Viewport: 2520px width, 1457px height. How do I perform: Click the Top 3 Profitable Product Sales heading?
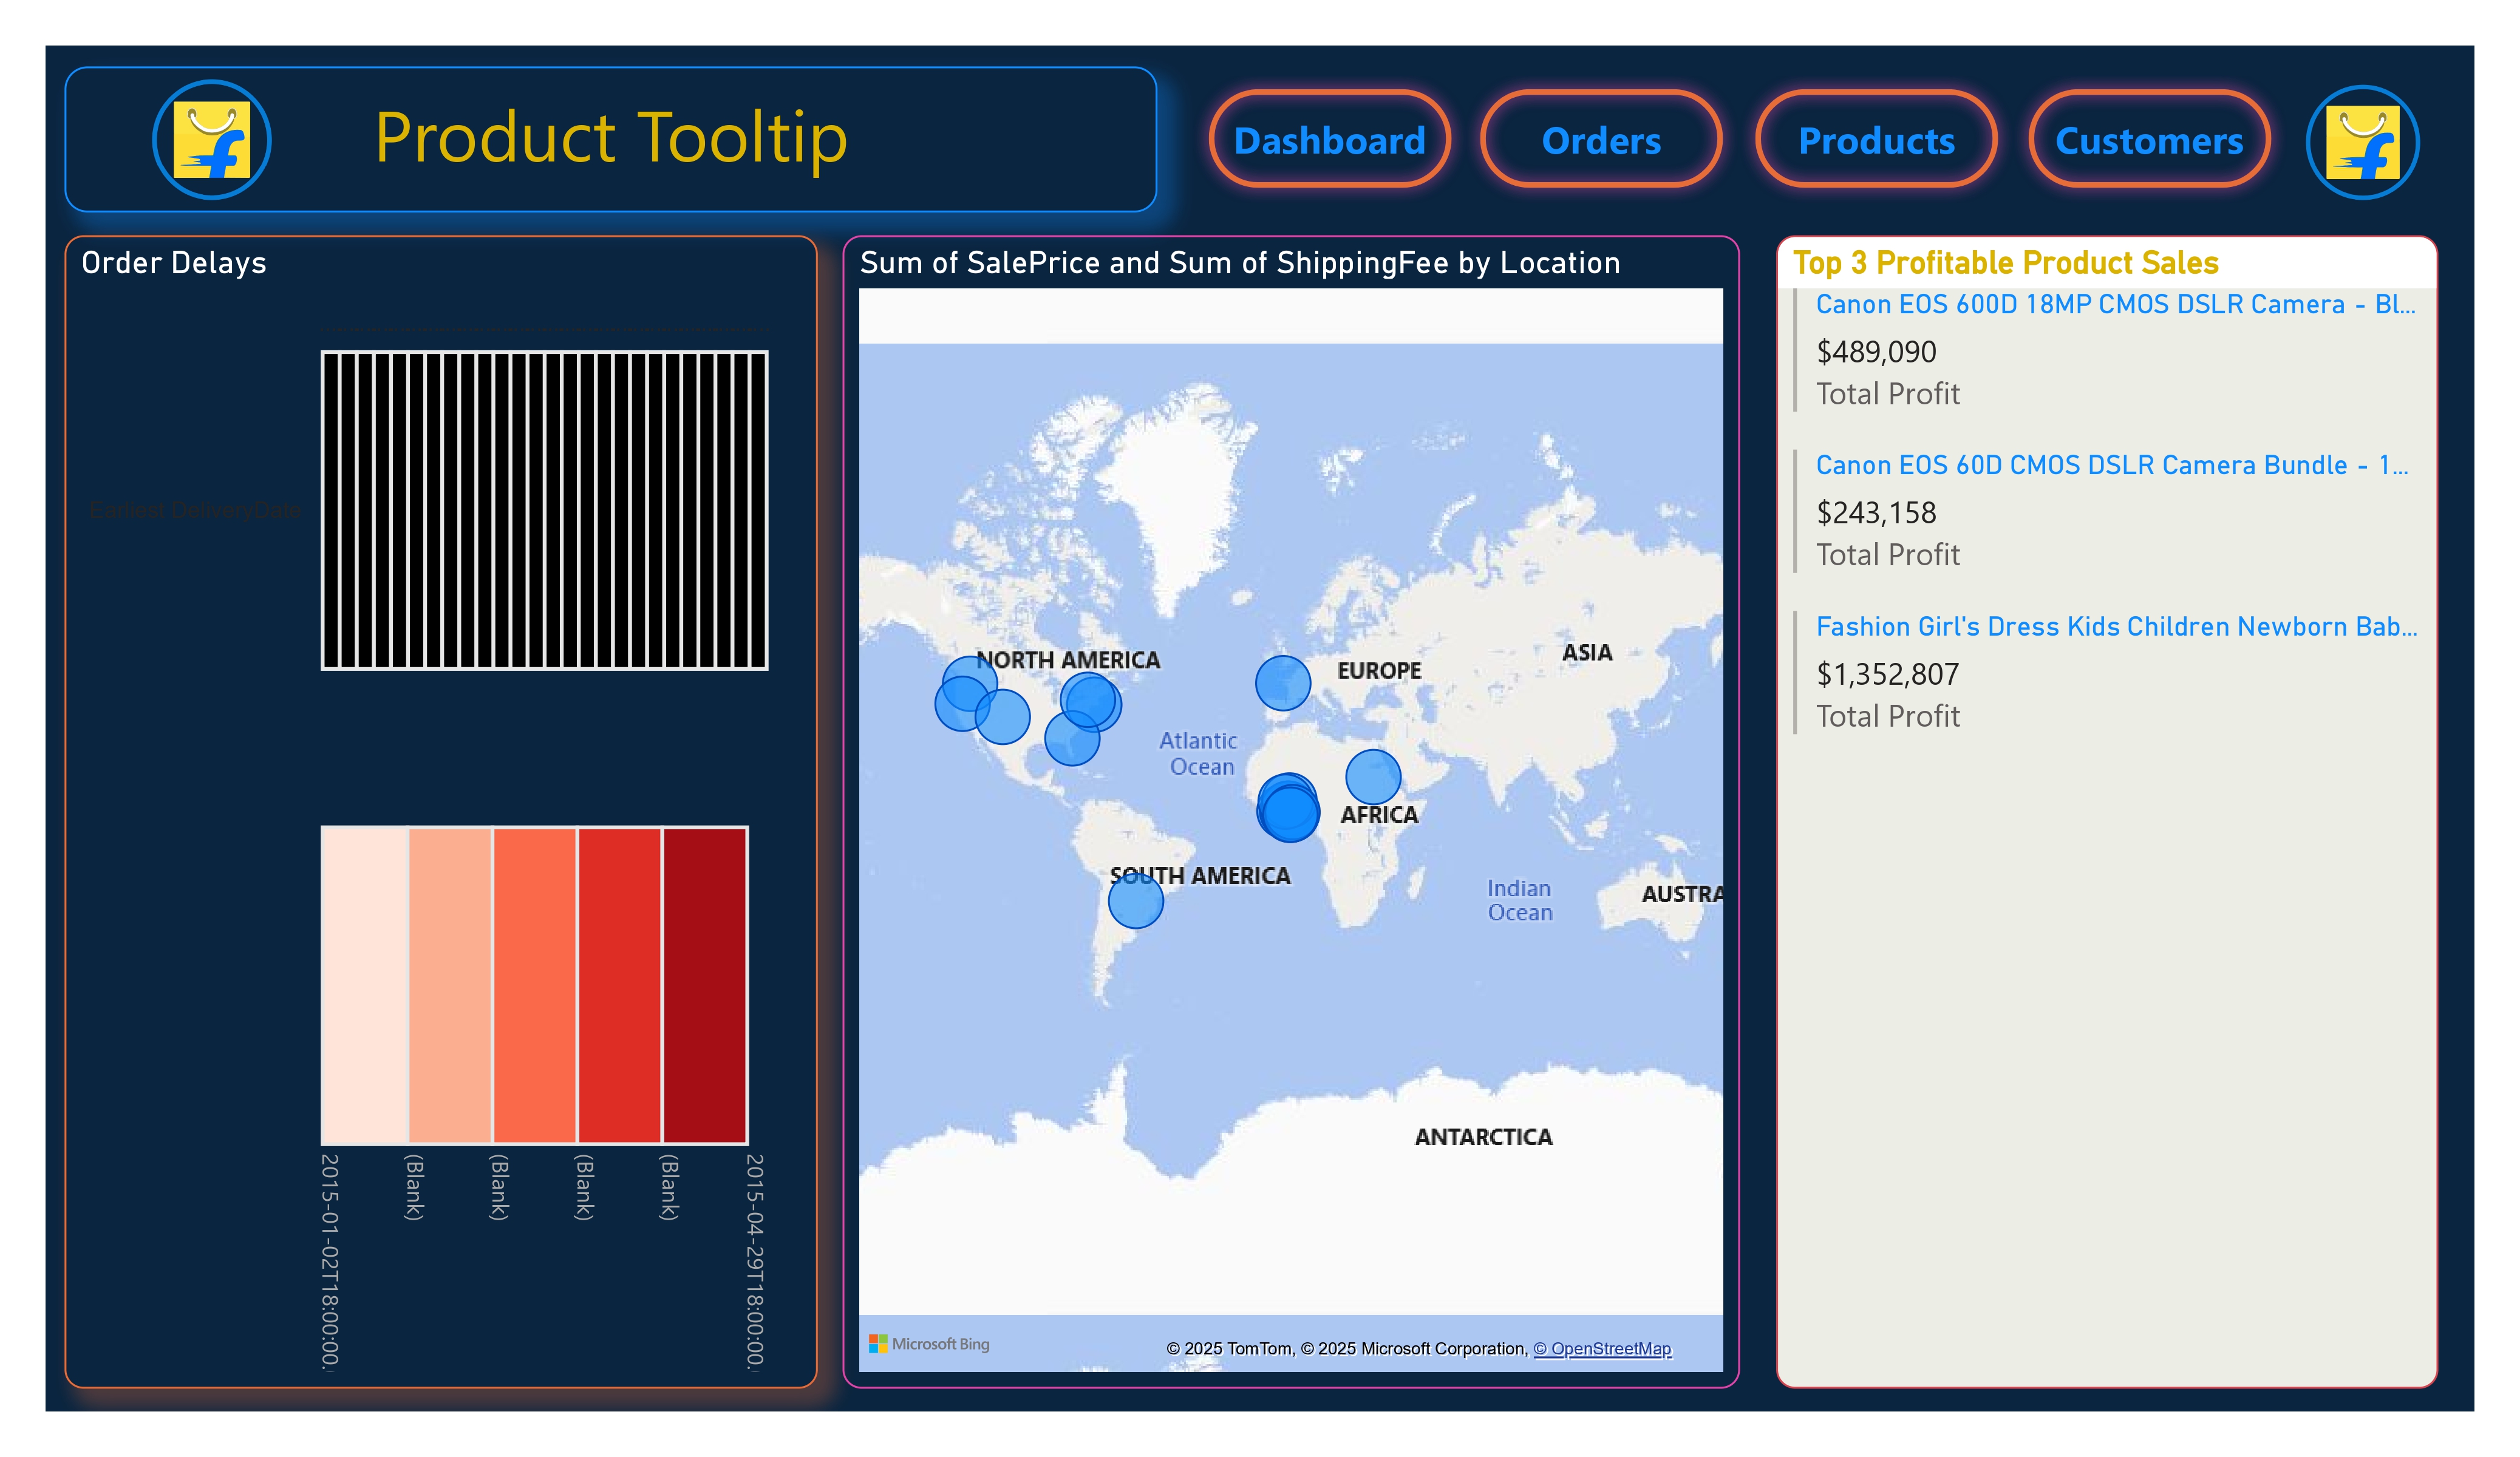coord(2005,263)
